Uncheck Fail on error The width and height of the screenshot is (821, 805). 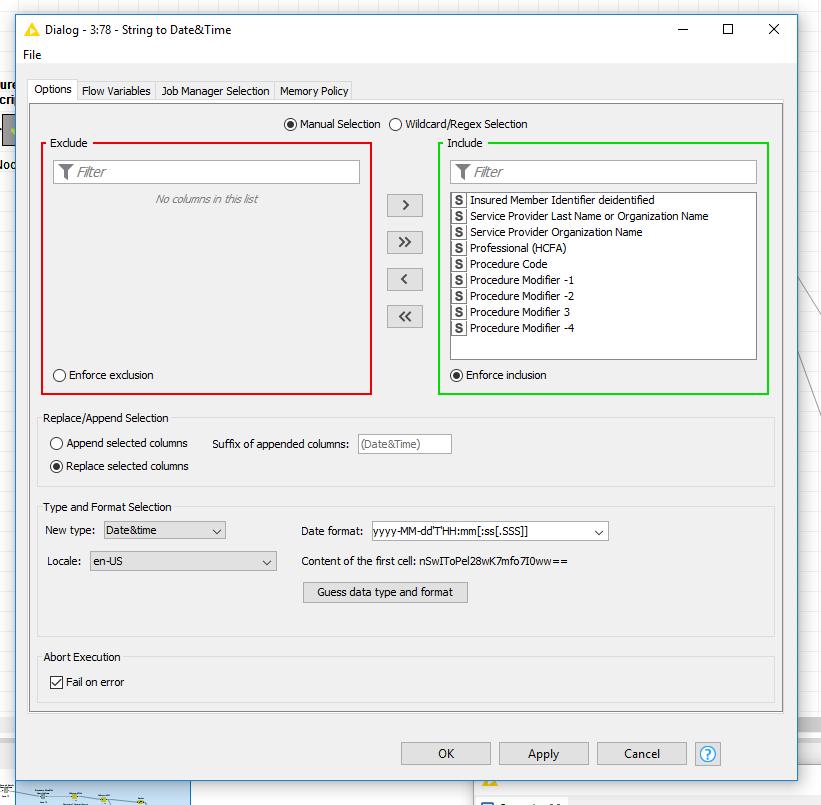[x=57, y=681]
